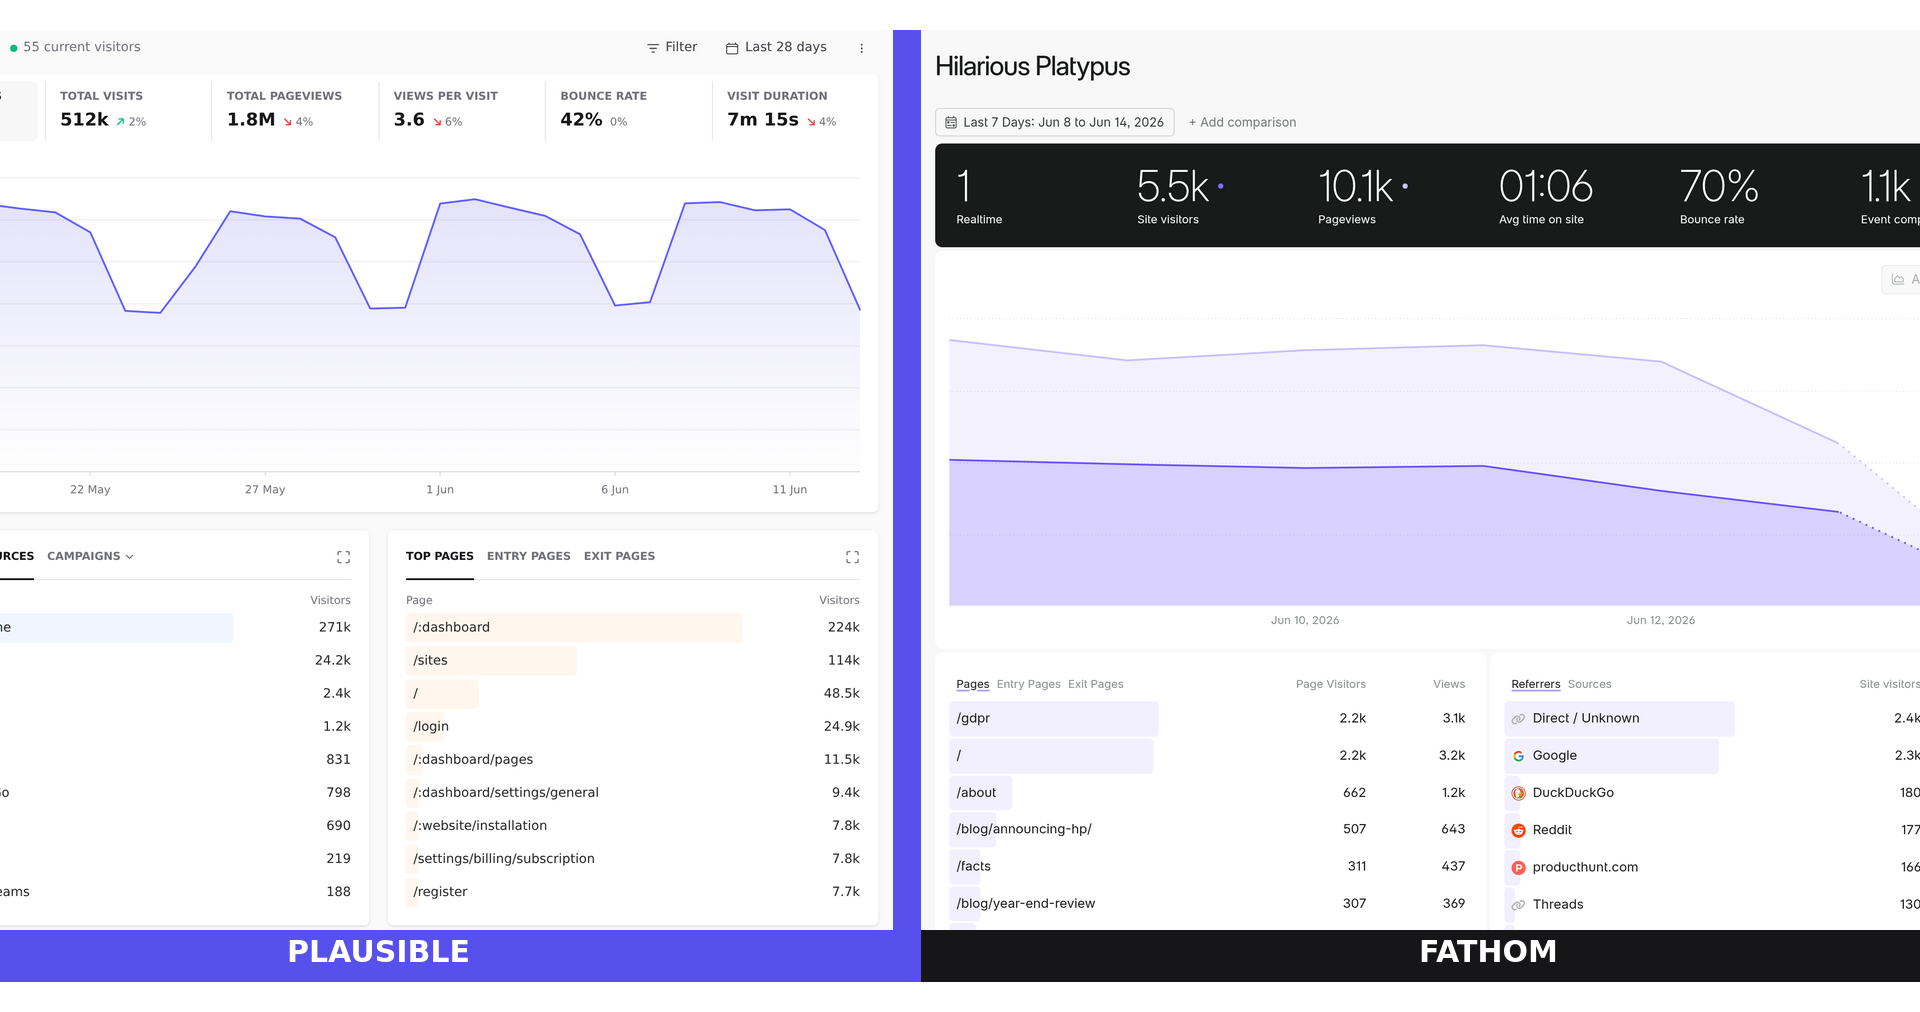Select the Bounce rate 70% stat
This screenshot has height=1012, width=1920.
[x=1719, y=196]
